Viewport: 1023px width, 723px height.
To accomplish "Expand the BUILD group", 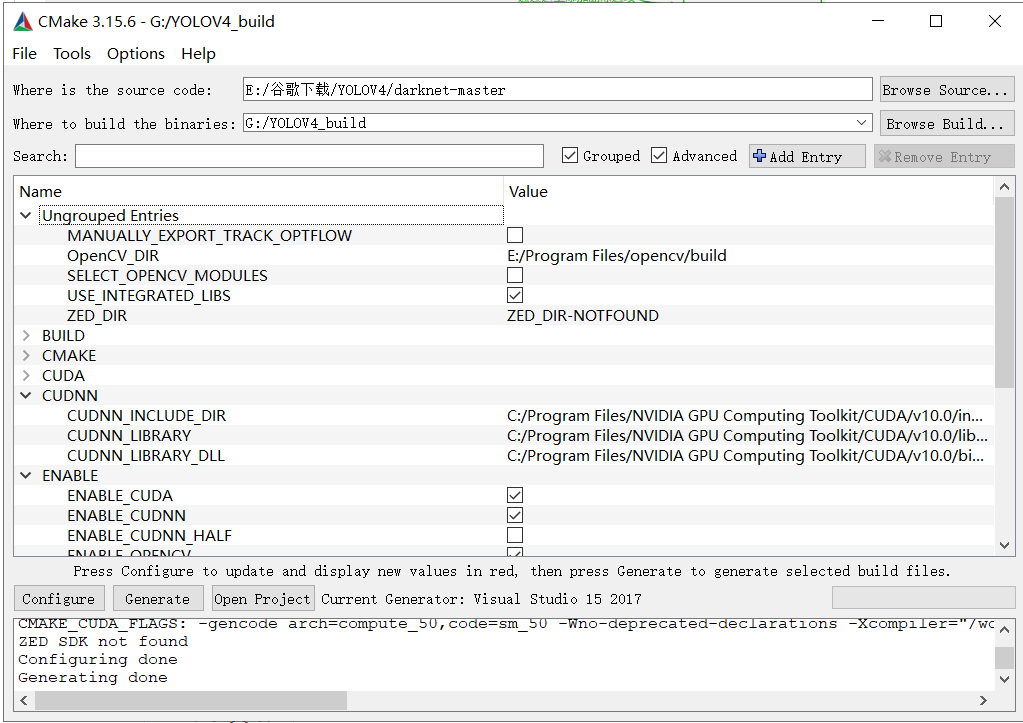I will click(x=25, y=335).
